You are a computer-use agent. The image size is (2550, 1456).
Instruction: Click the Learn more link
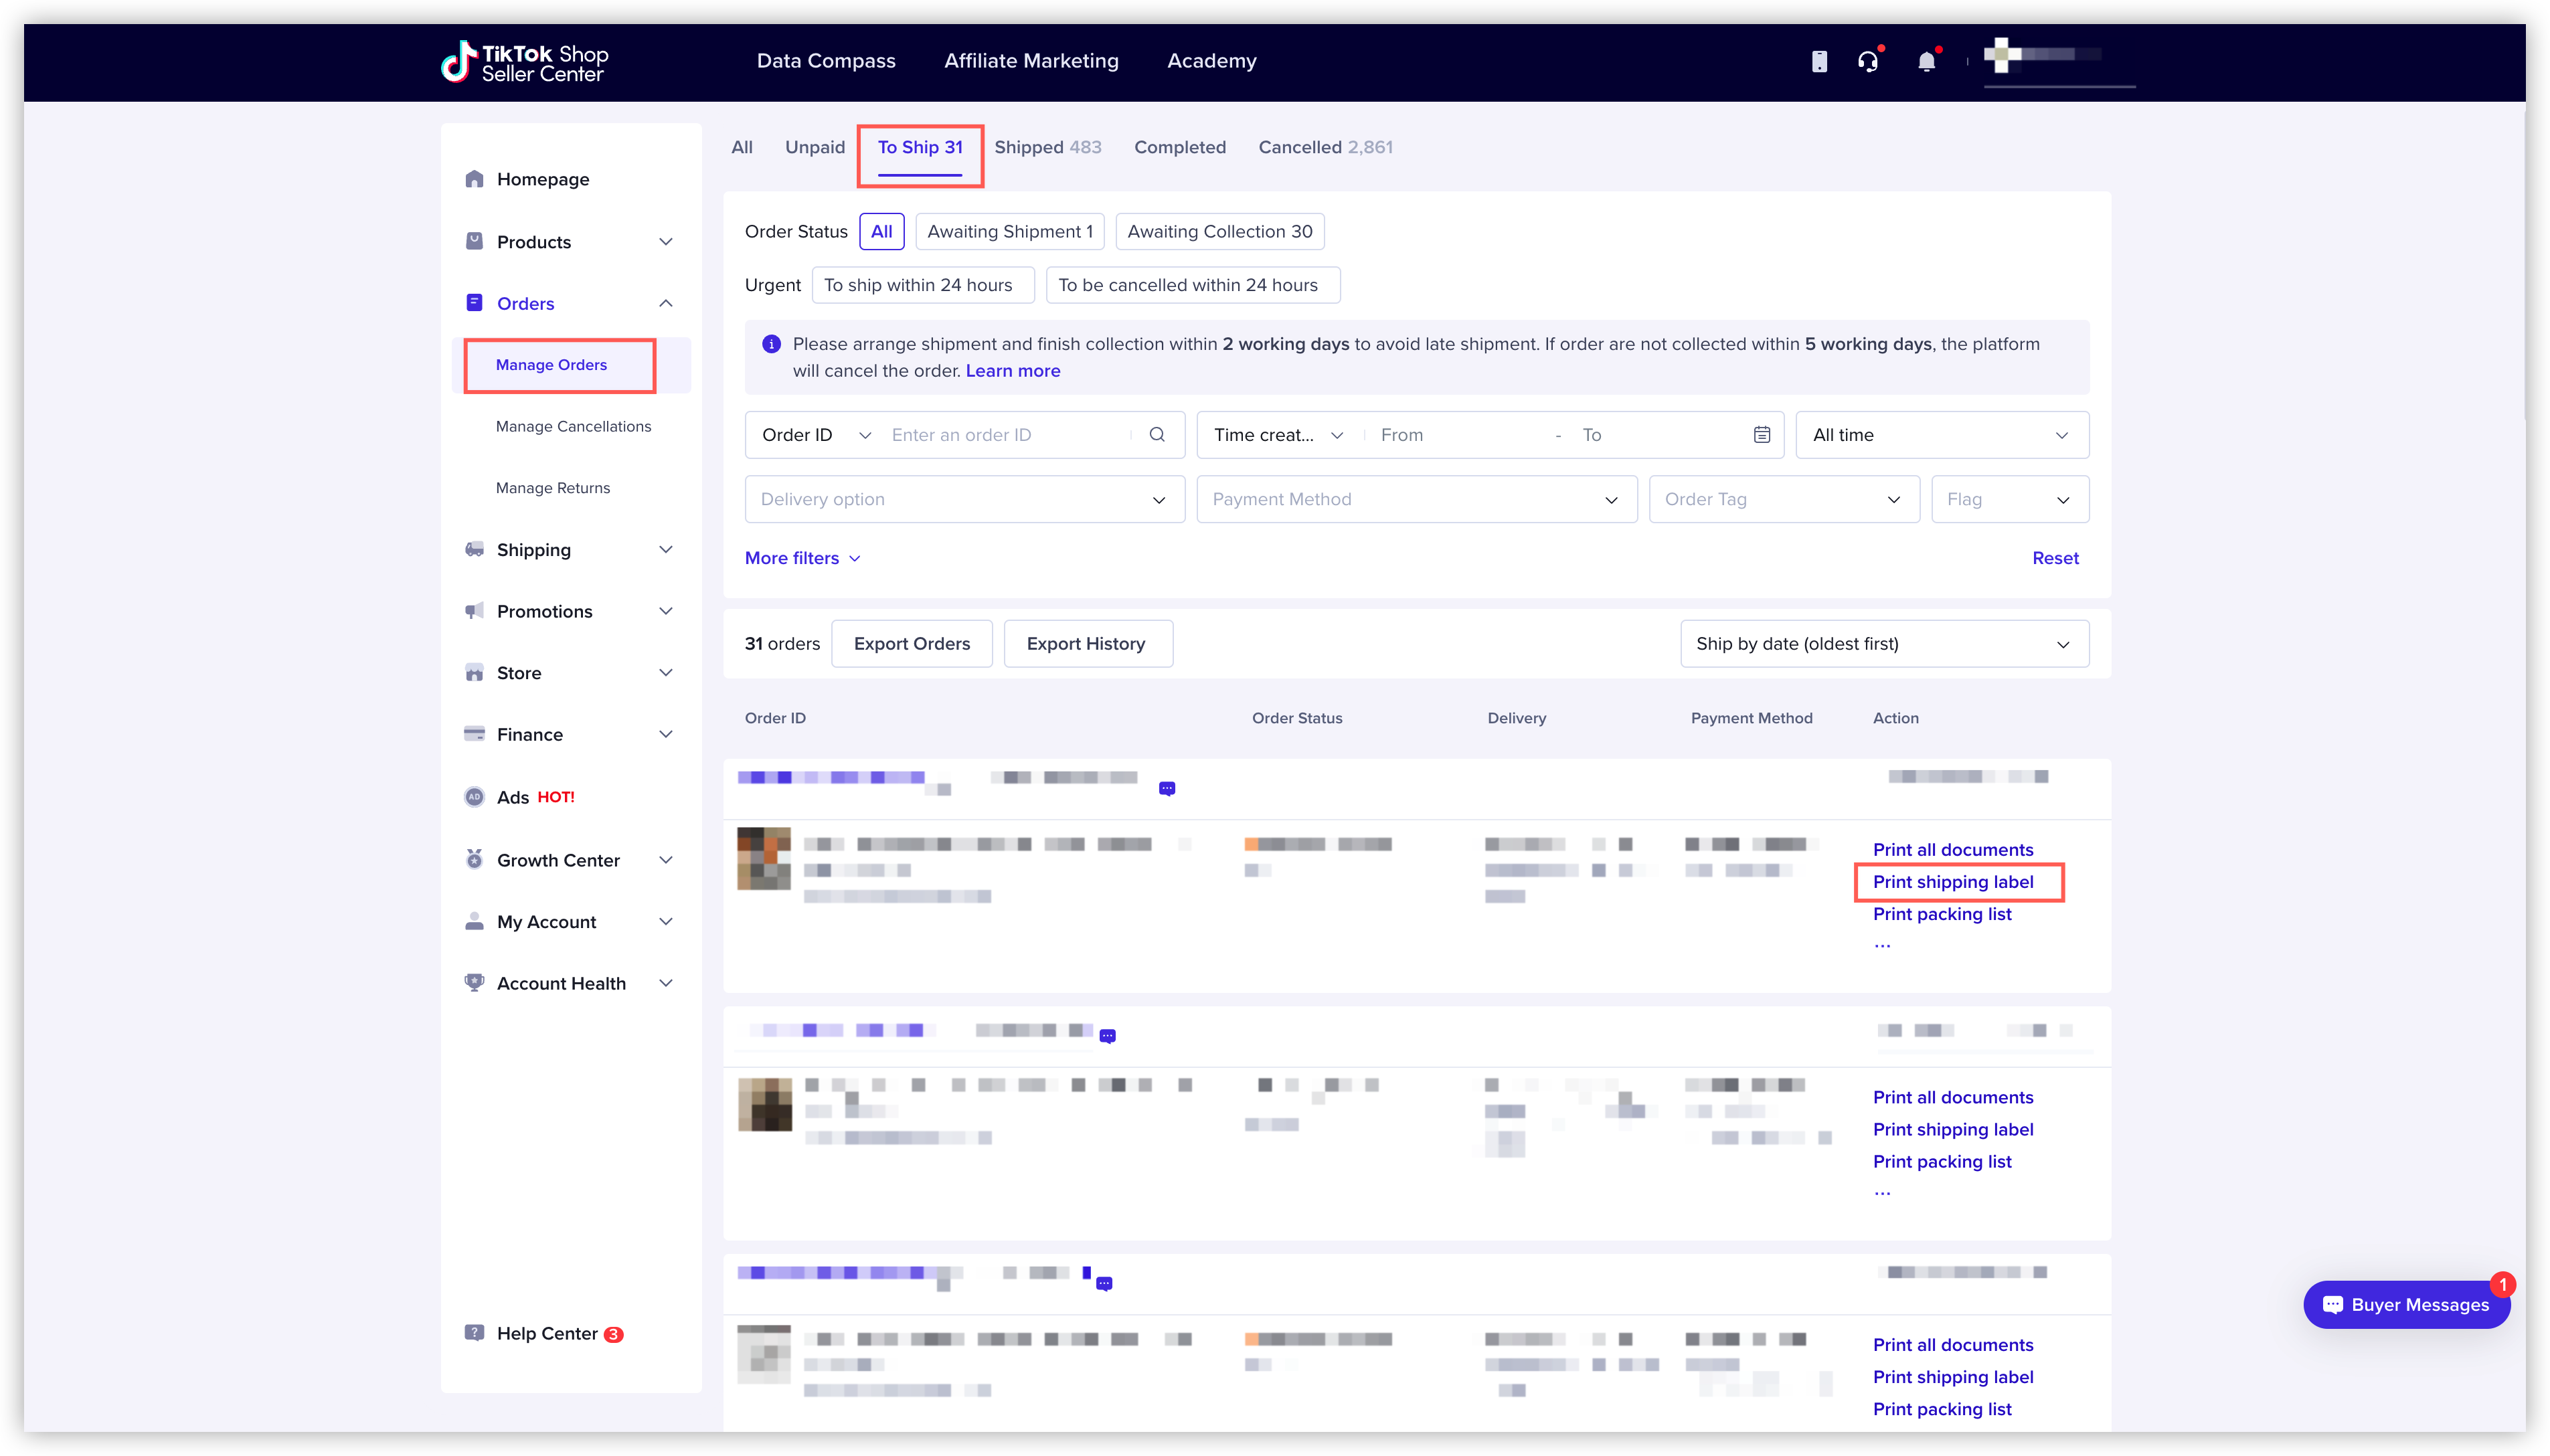coord(1012,371)
